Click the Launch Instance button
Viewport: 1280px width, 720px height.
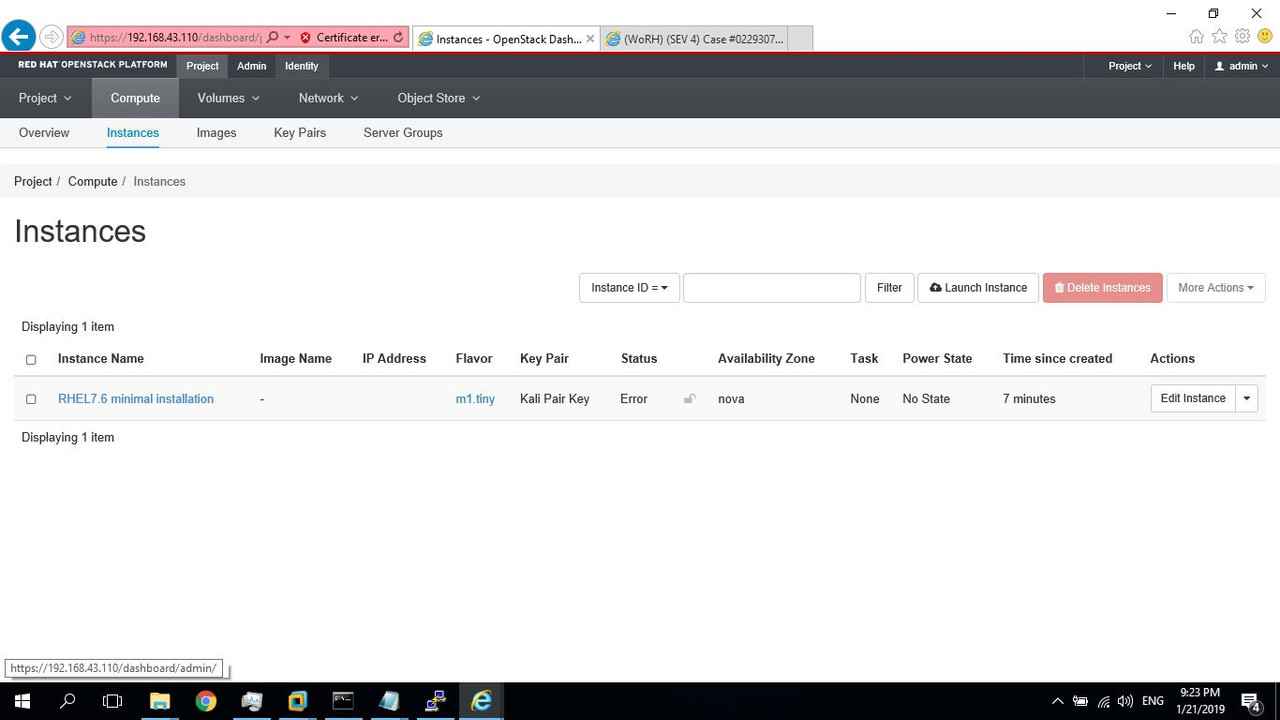click(x=978, y=288)
